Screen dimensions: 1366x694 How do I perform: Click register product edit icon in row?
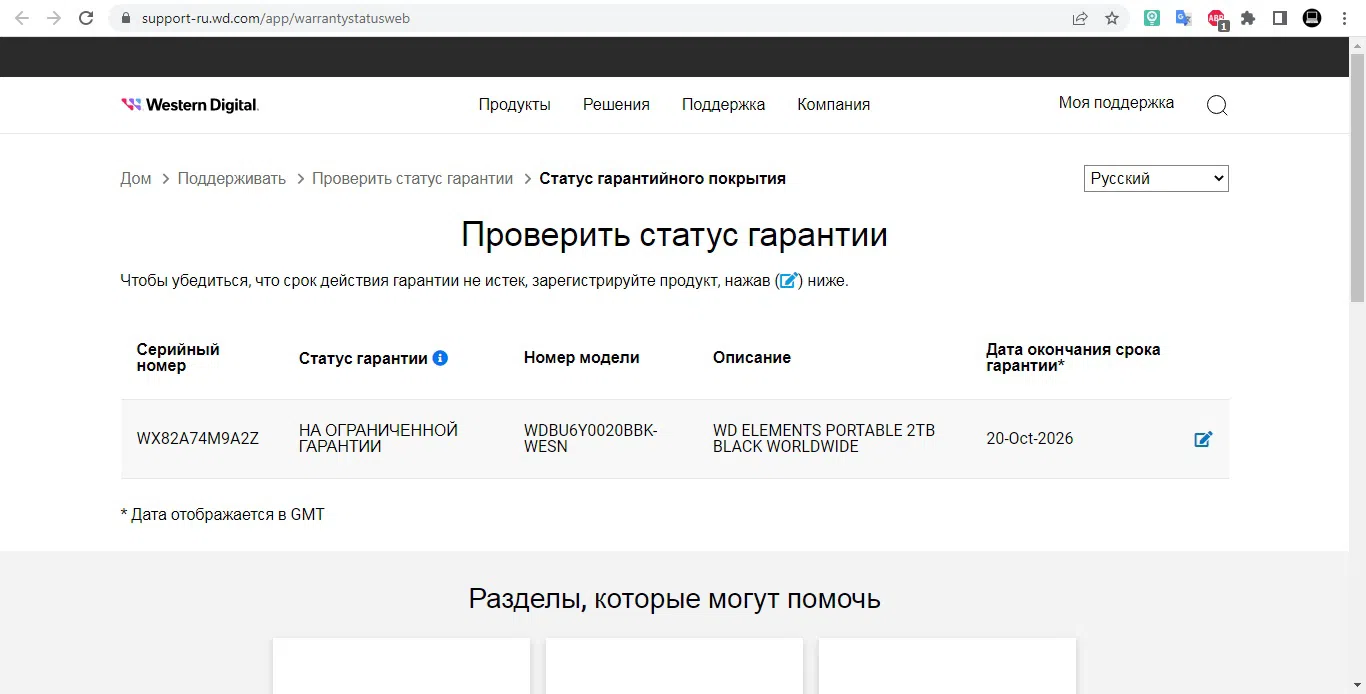click(1203, 439)
